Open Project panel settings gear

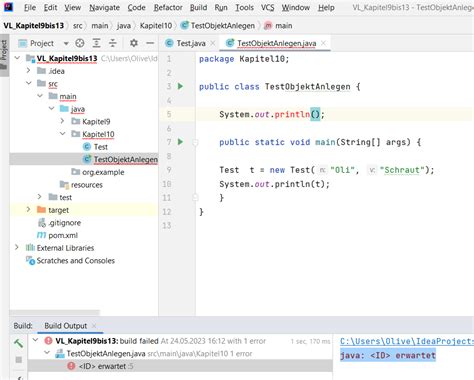[x=134, y=43]
